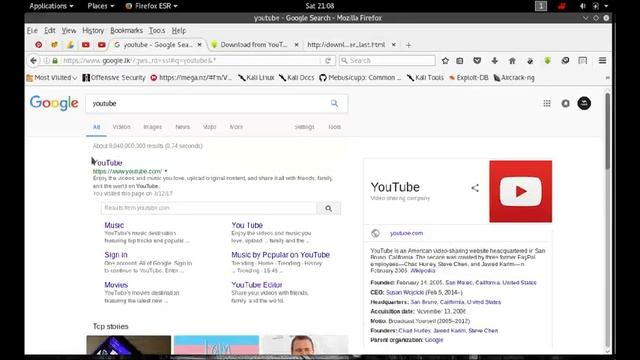
Task: Open the Sign in sitelink
Action: [x=116, y=255]
